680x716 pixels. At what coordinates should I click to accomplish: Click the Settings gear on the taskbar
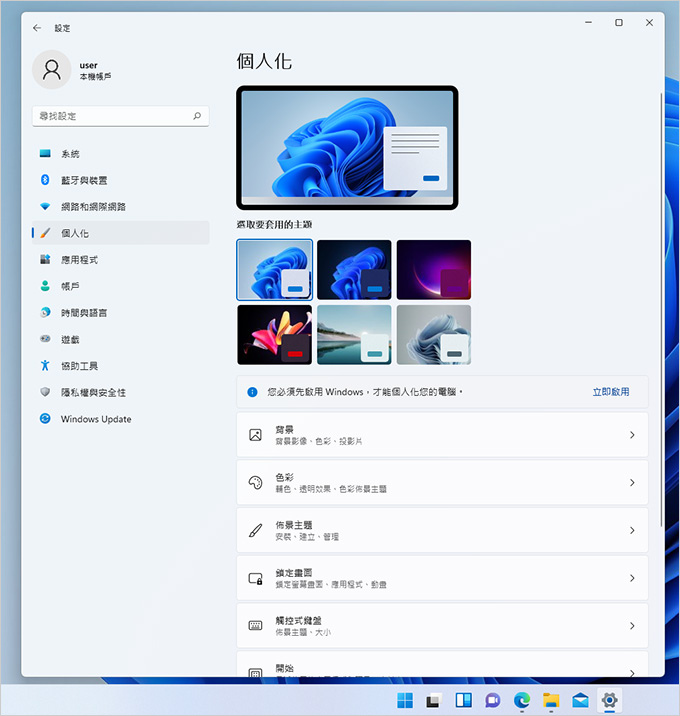point(609,700)
